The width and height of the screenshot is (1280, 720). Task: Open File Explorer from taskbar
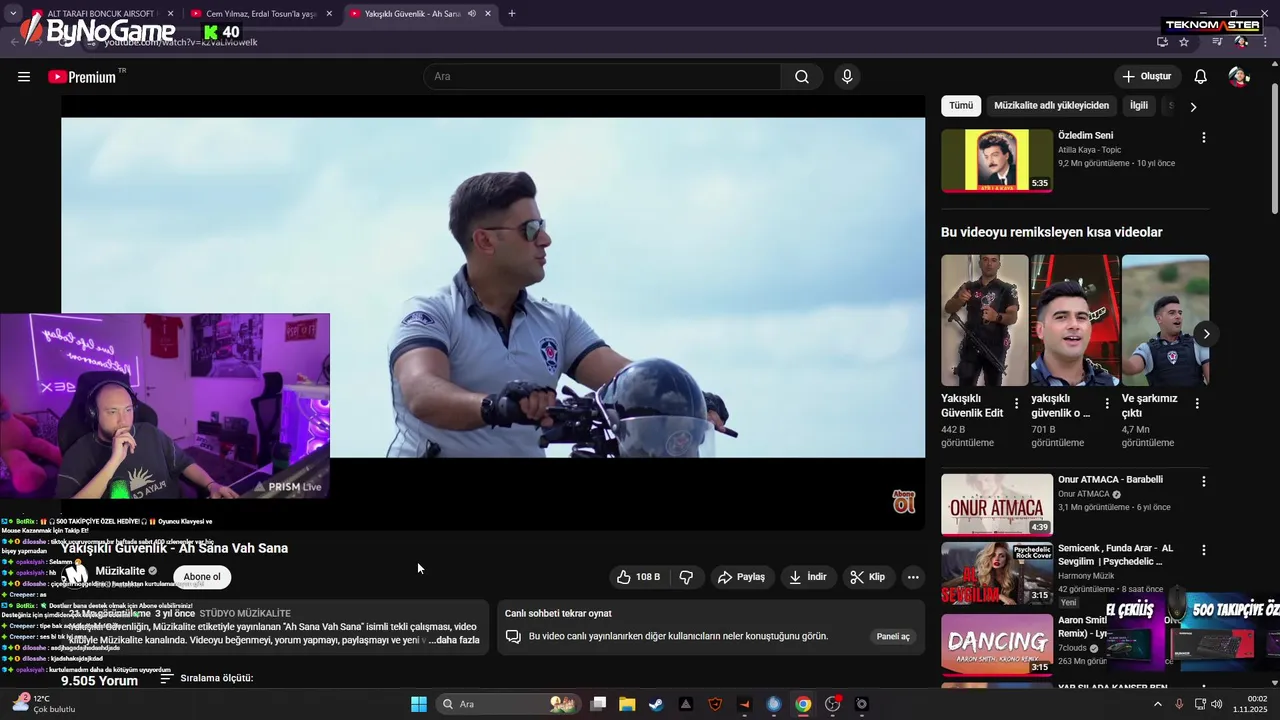pos(627,704)
